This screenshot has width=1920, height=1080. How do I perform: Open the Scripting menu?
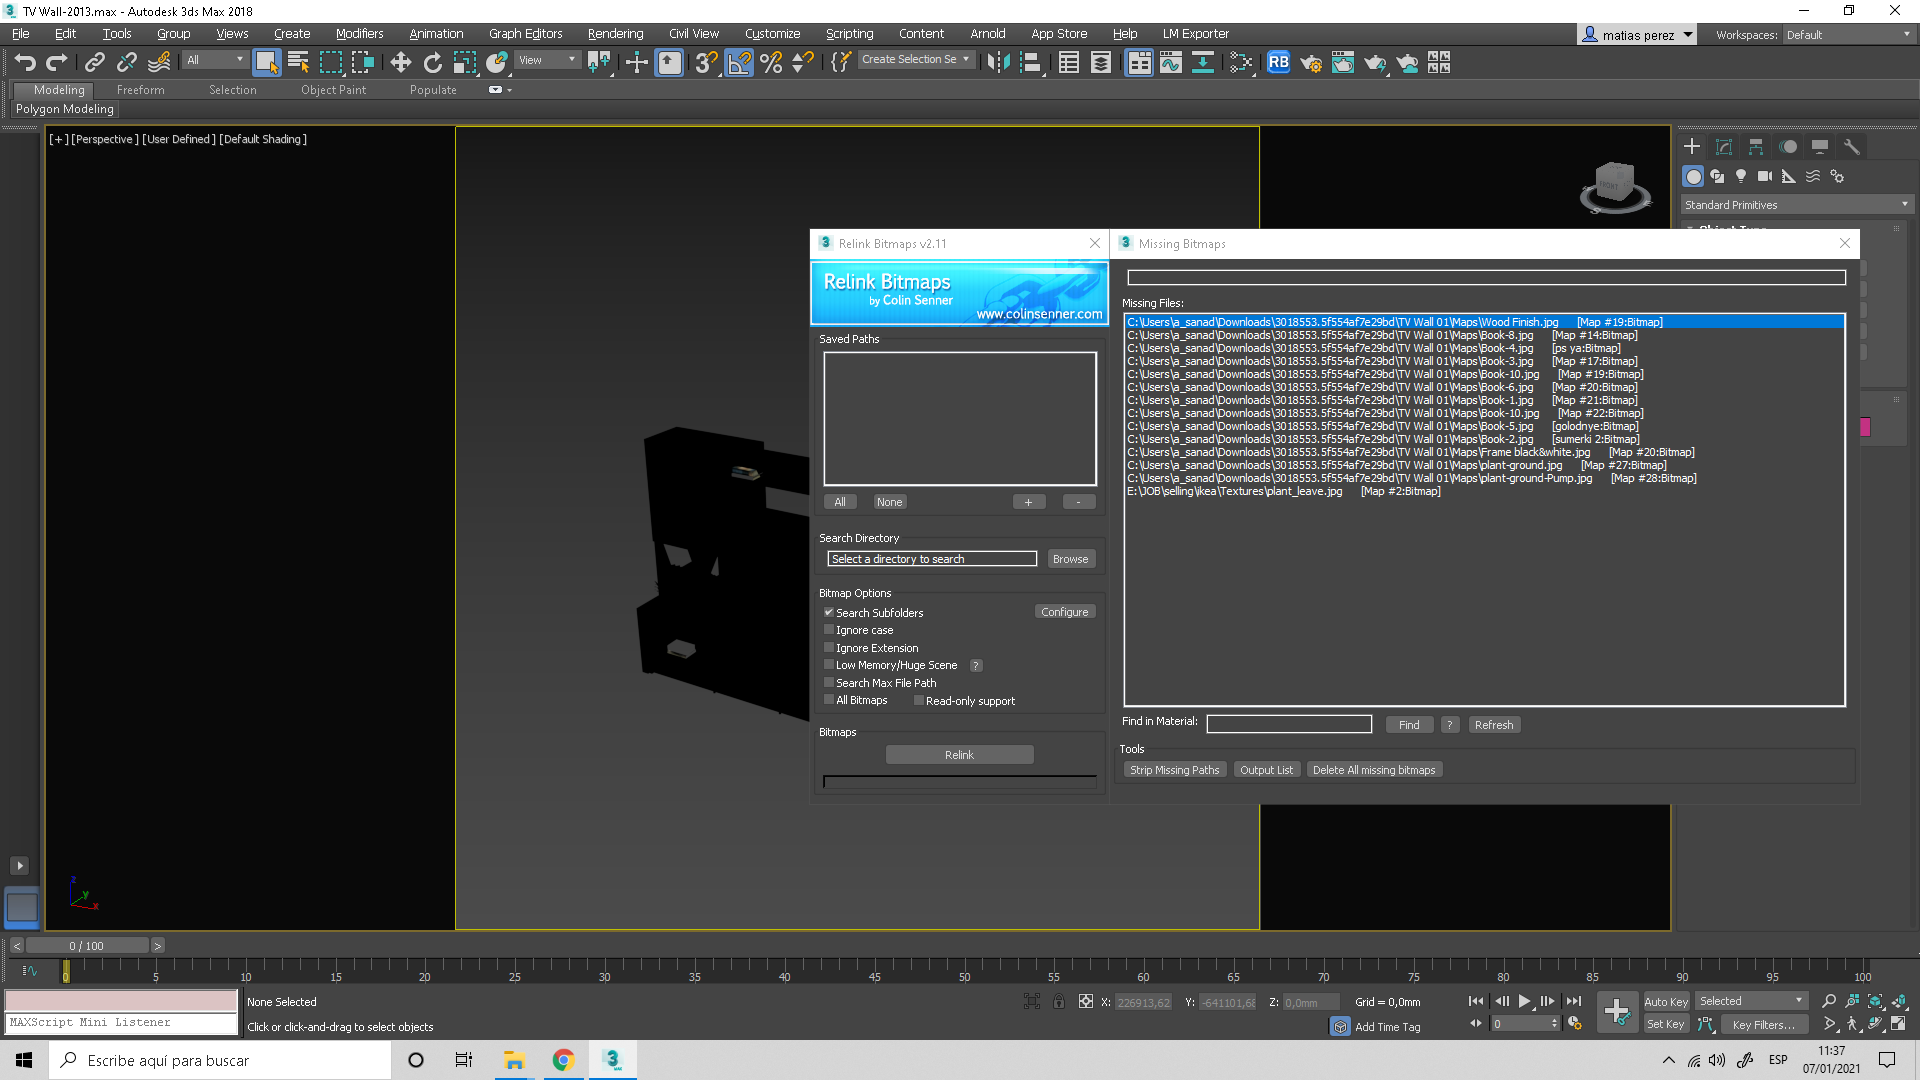(x=849, y=33)
